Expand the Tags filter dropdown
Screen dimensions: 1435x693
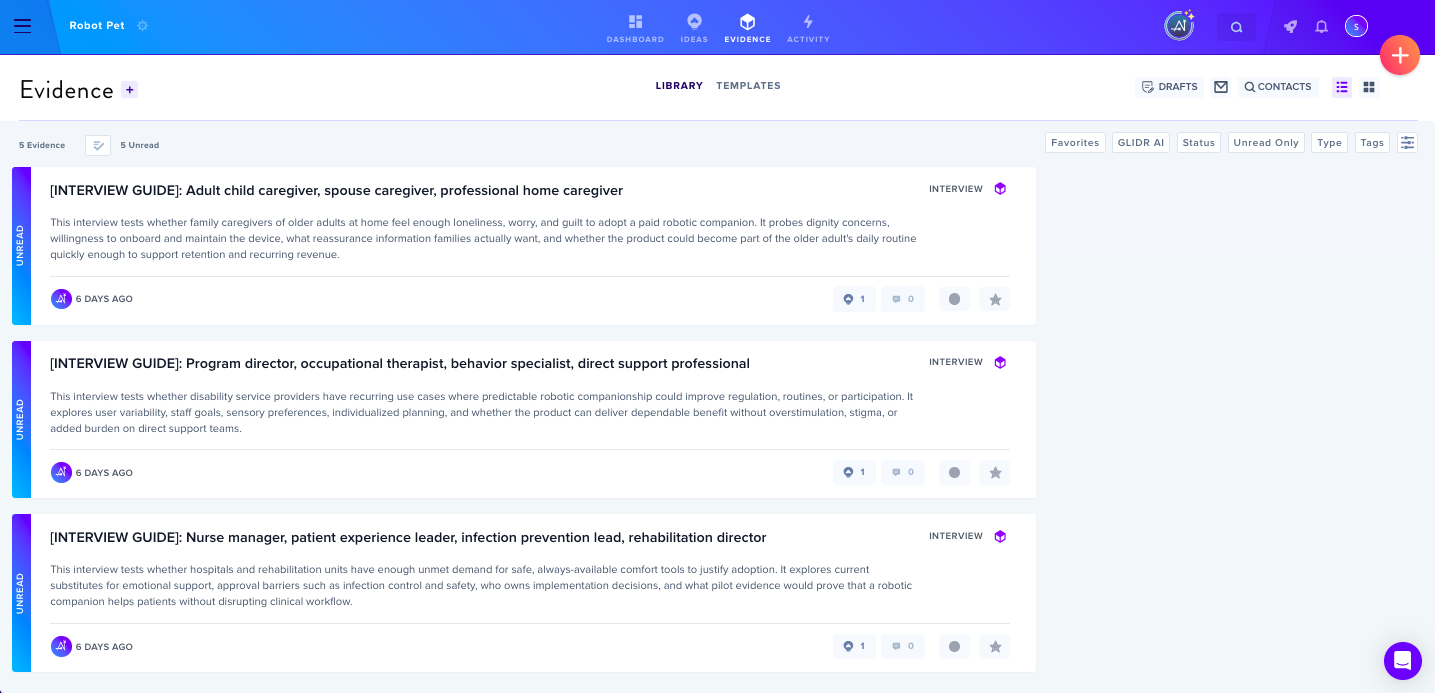tap(1372, 143)
